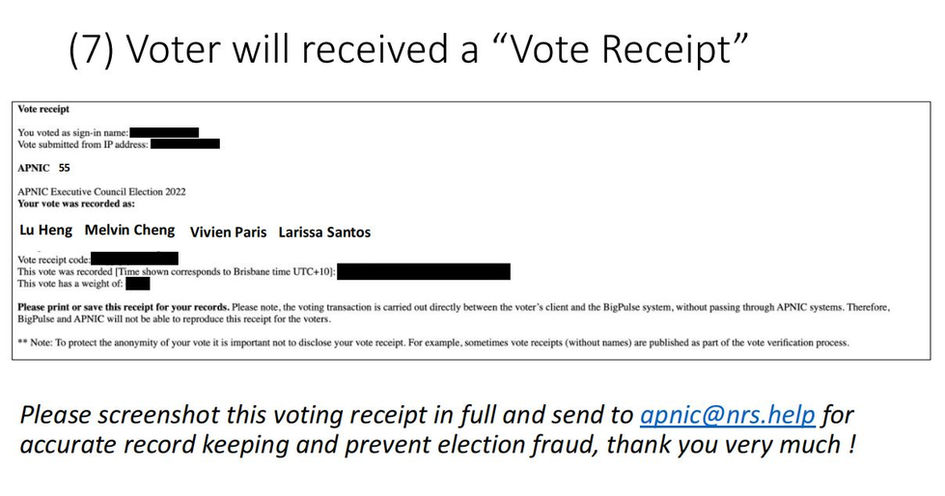
Task: Select candidate name Larissa Santos
Action: (324, 232)
